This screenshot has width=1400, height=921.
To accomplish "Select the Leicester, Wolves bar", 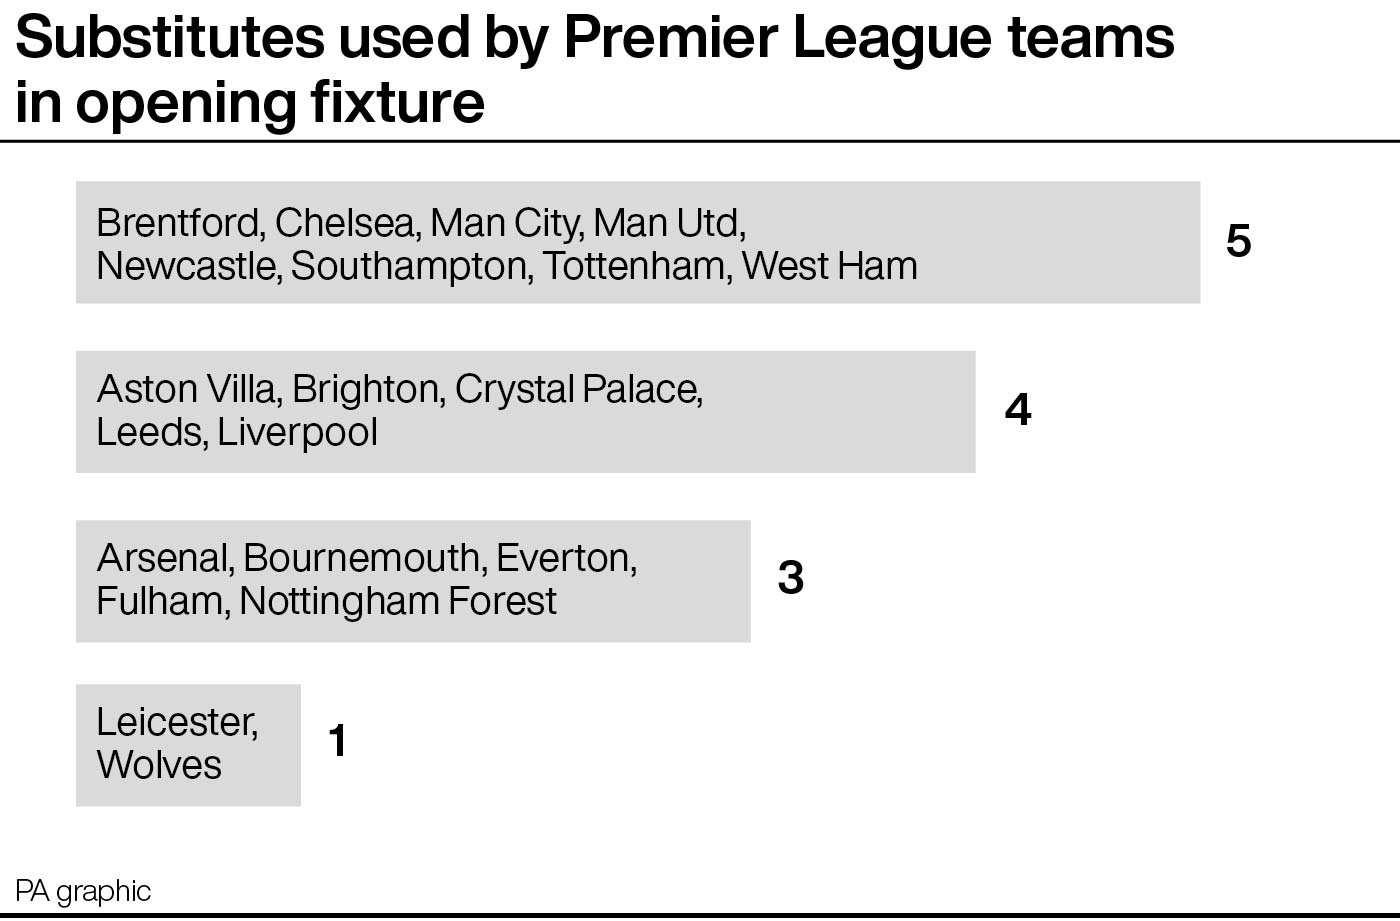I will (188, 745).
